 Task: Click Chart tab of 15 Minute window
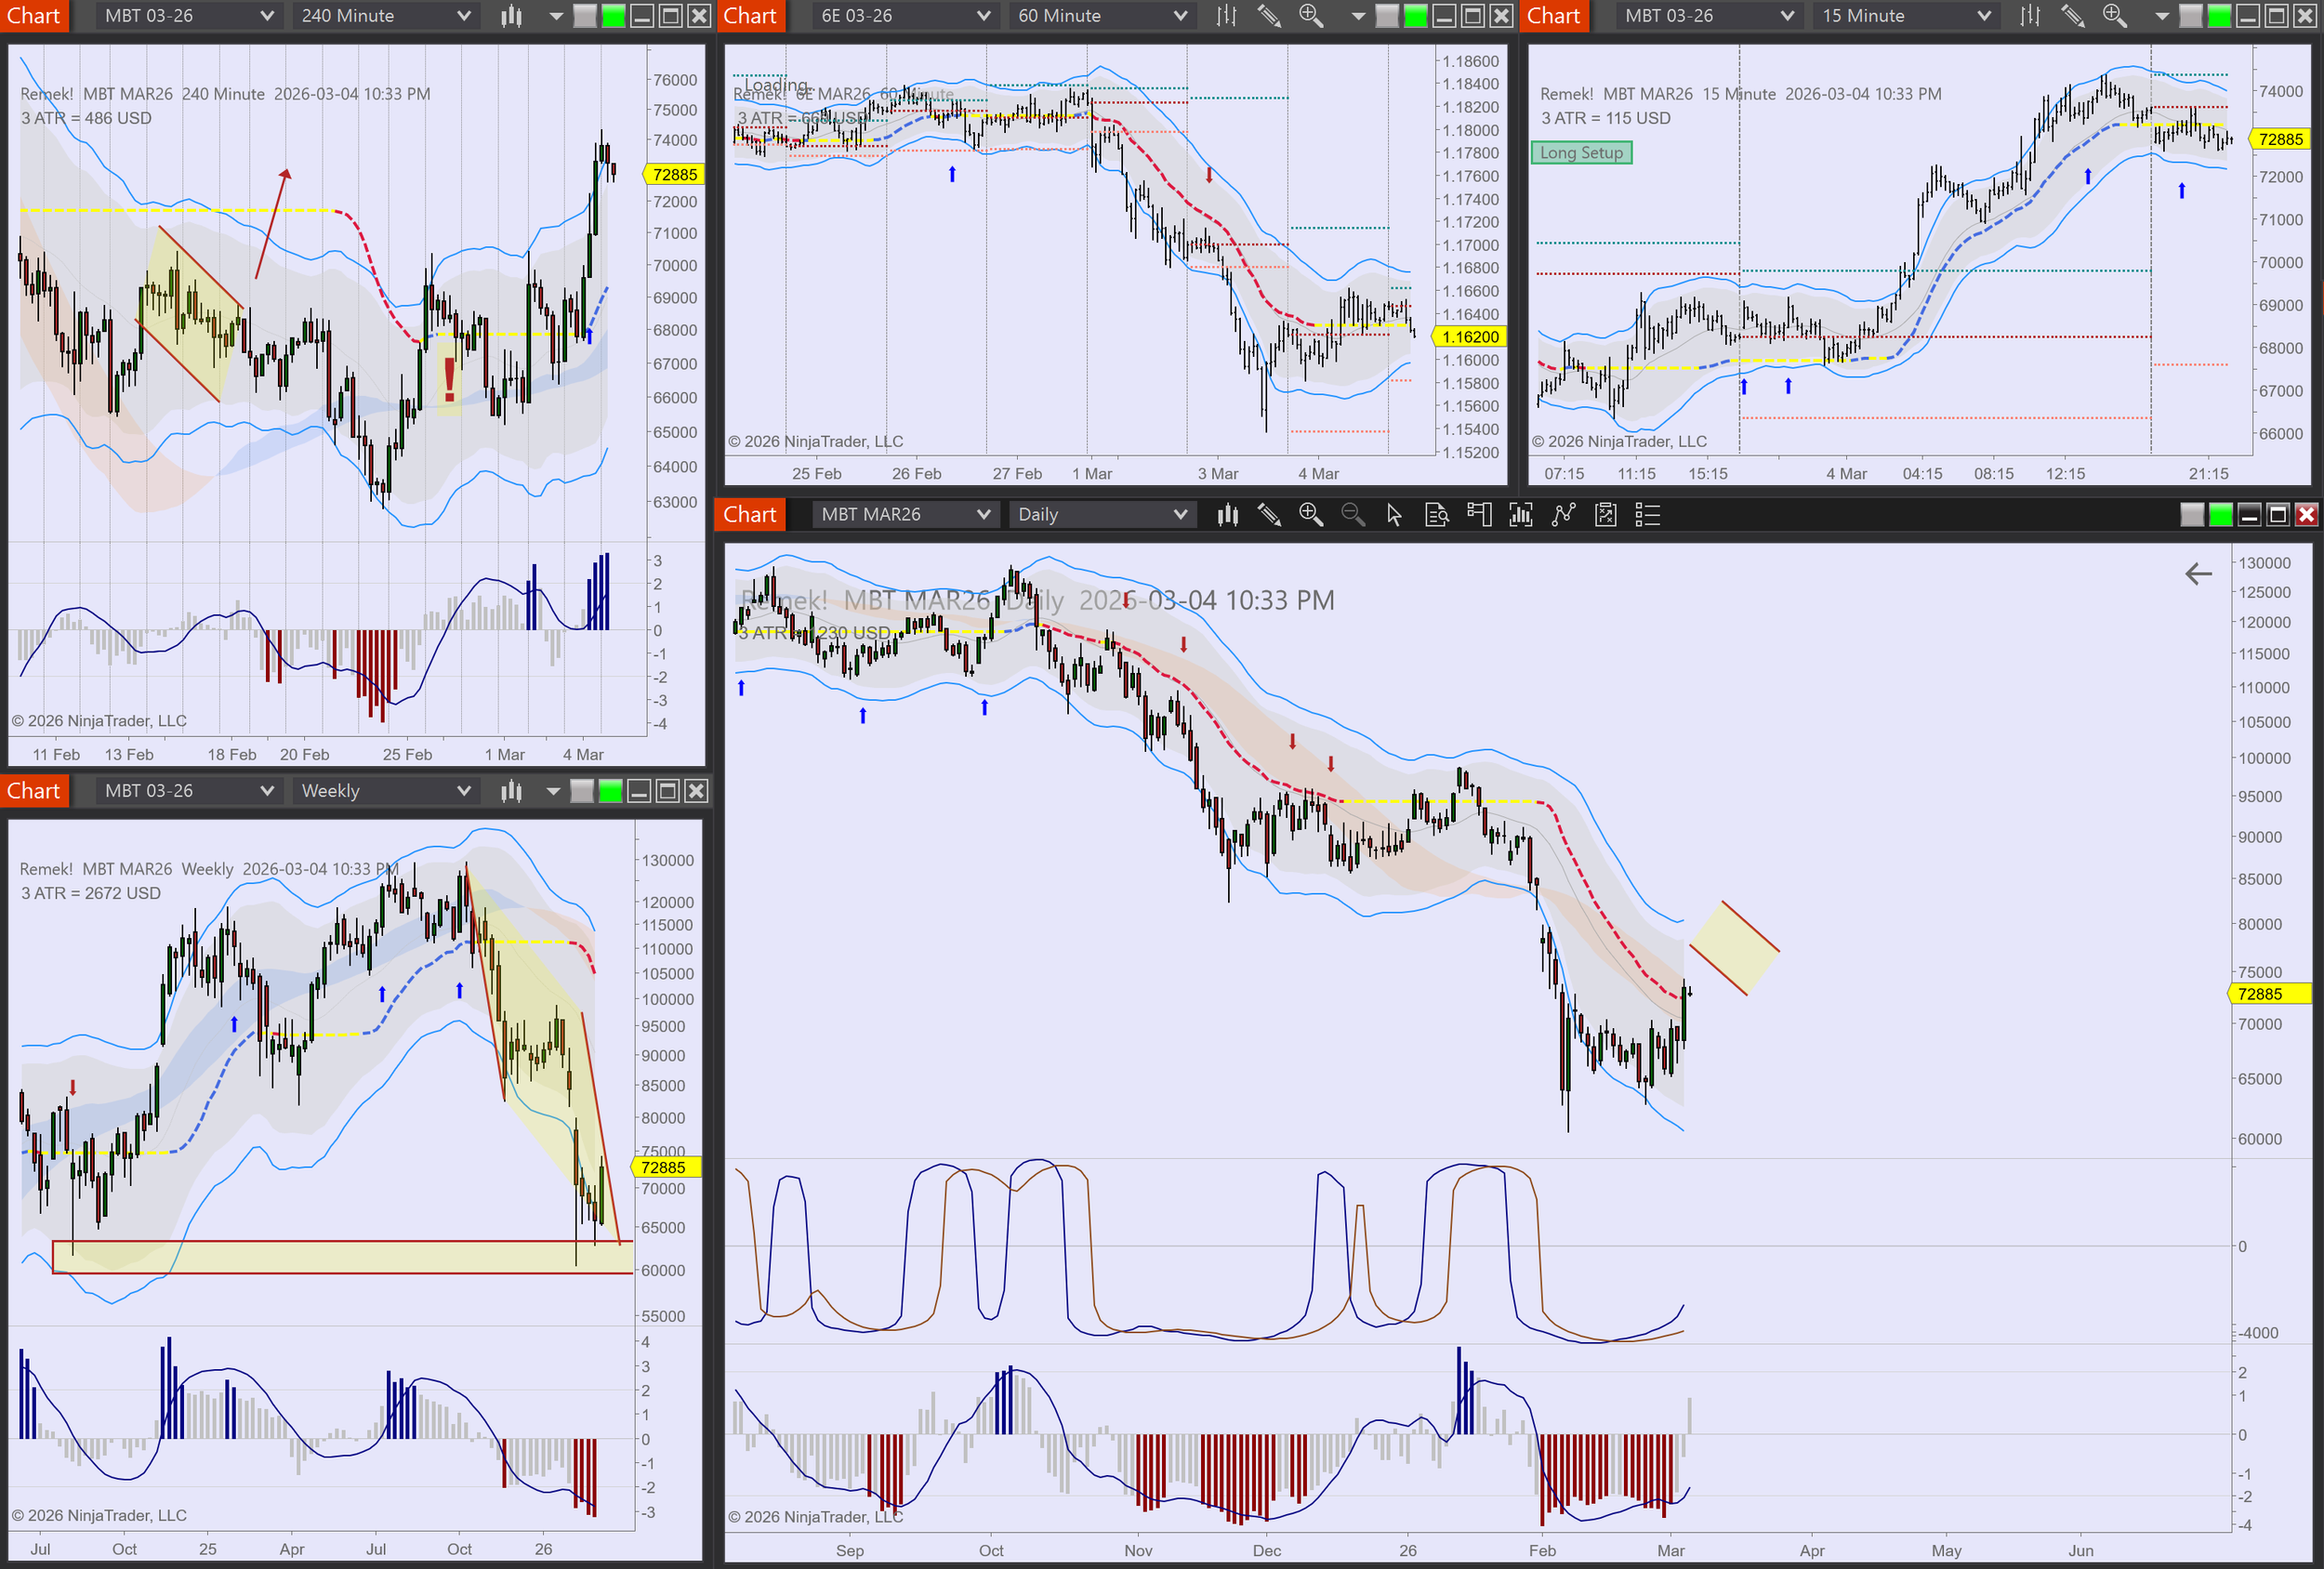click(1553, 16)
